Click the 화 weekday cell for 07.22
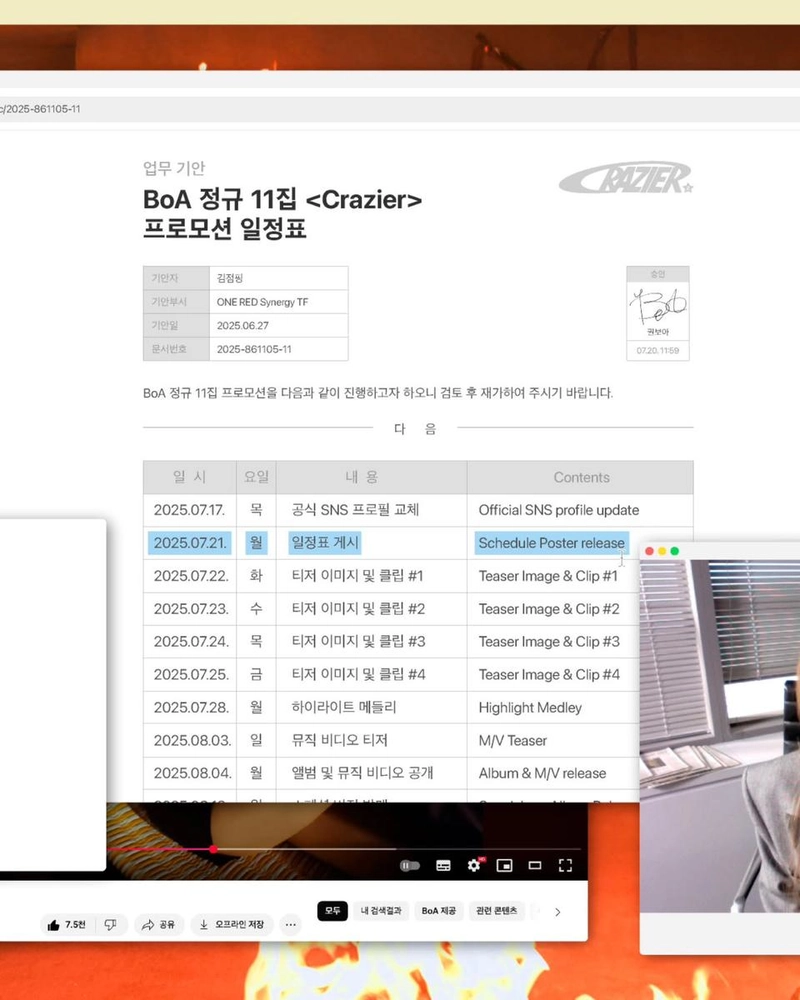 [256, 576]
